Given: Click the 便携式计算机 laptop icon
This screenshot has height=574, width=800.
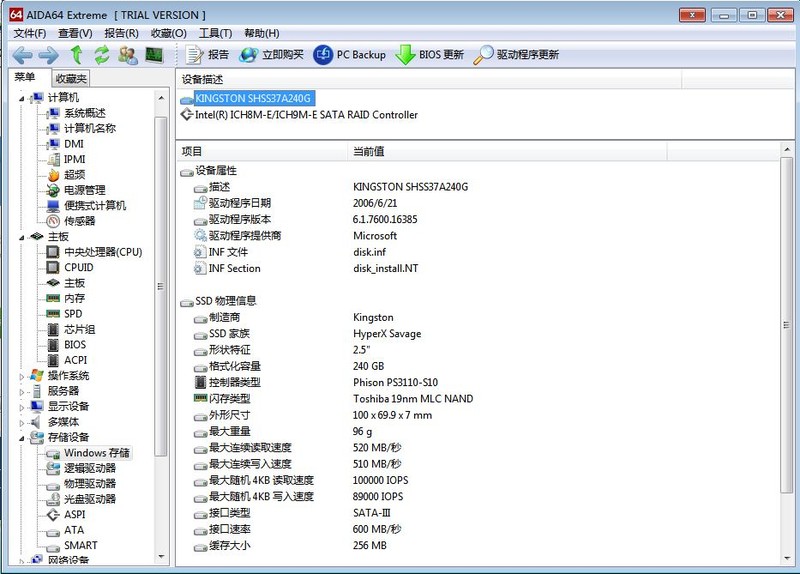Looking at the screenshot, I should (x=53, y=206).
